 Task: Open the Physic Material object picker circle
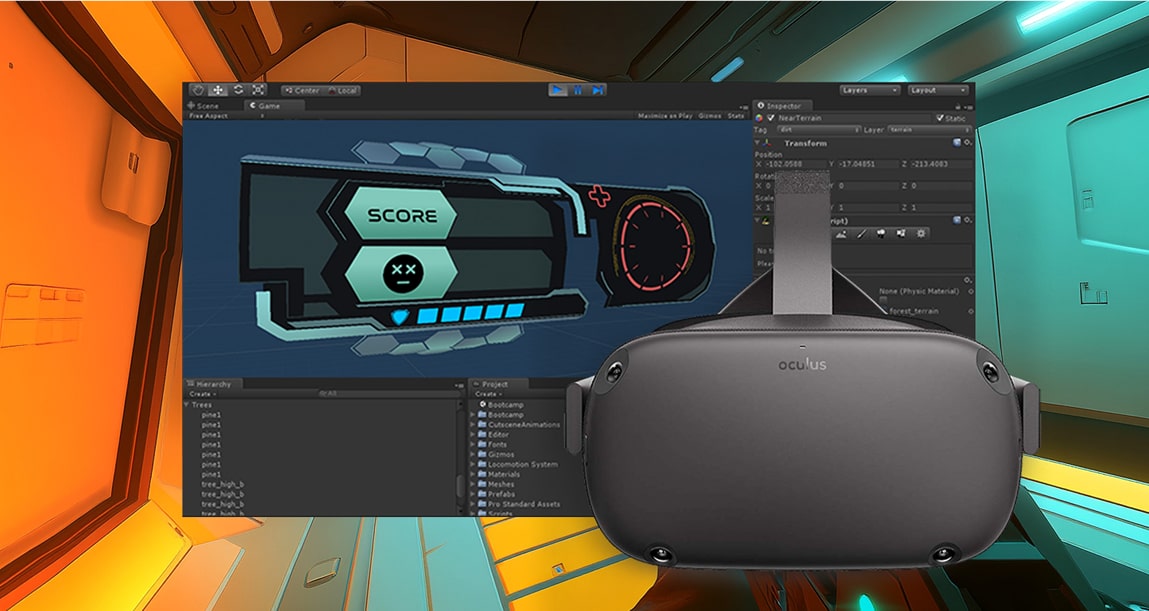970,292
